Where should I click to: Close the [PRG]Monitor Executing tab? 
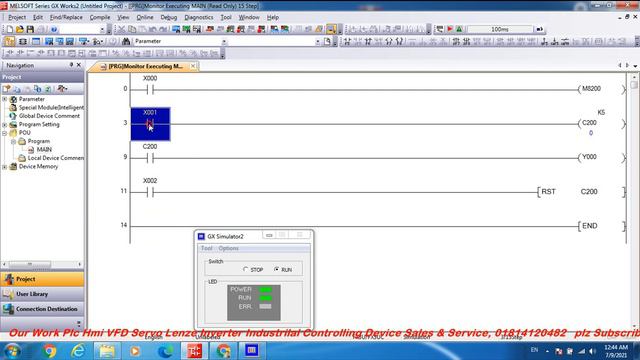pyautogui.click(x=193, y=66)
